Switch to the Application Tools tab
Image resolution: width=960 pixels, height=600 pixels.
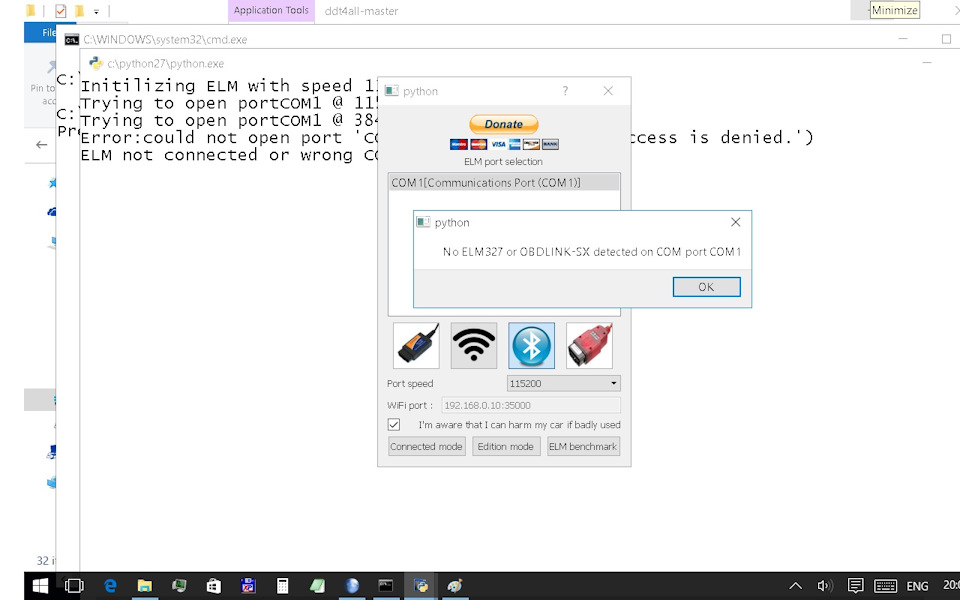coord(271,11)
